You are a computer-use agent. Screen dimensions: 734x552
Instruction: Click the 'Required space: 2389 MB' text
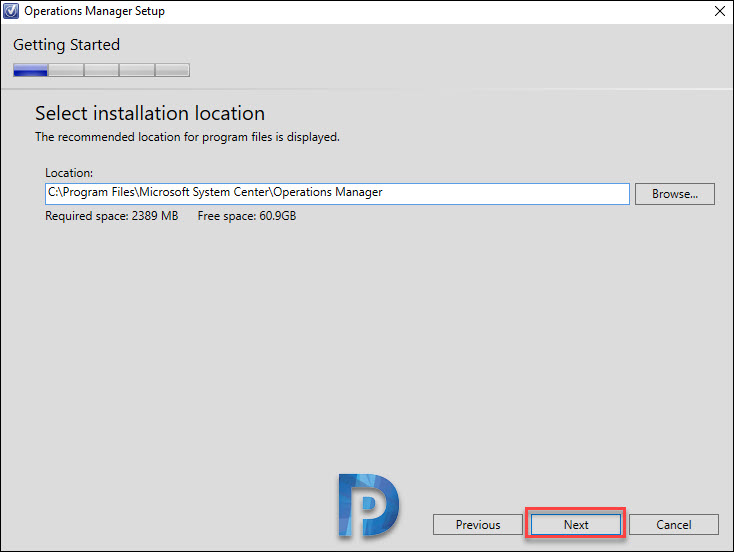pyautogui.click(x=111, y=216)
